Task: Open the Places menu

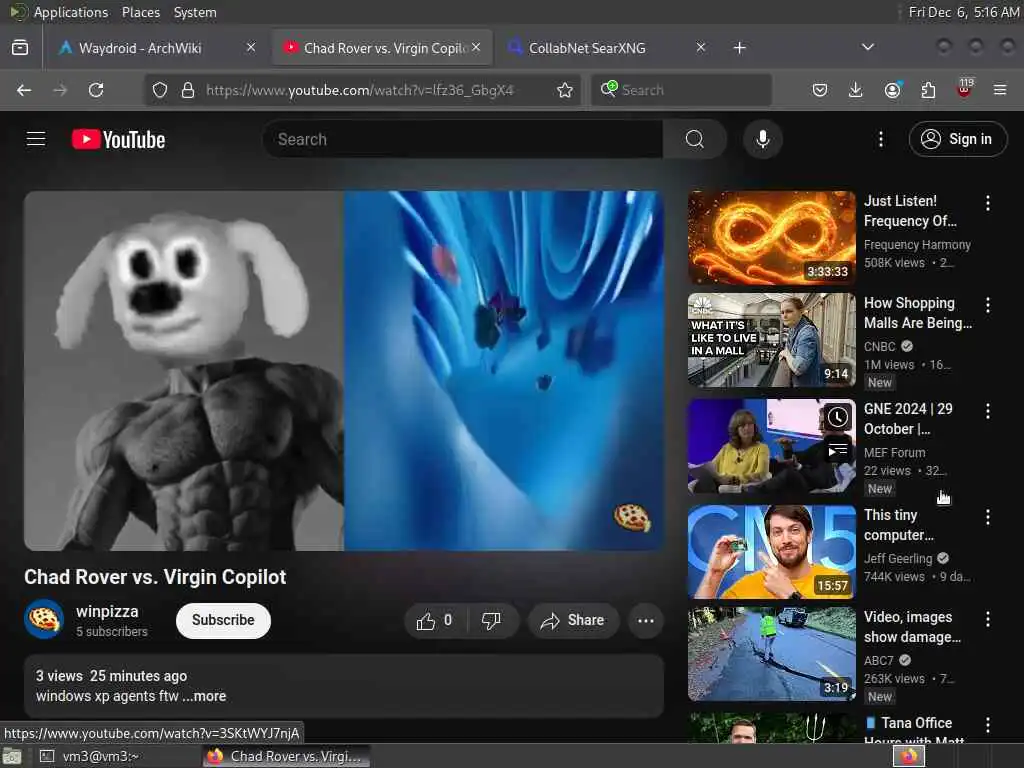Action: [140, 12]
